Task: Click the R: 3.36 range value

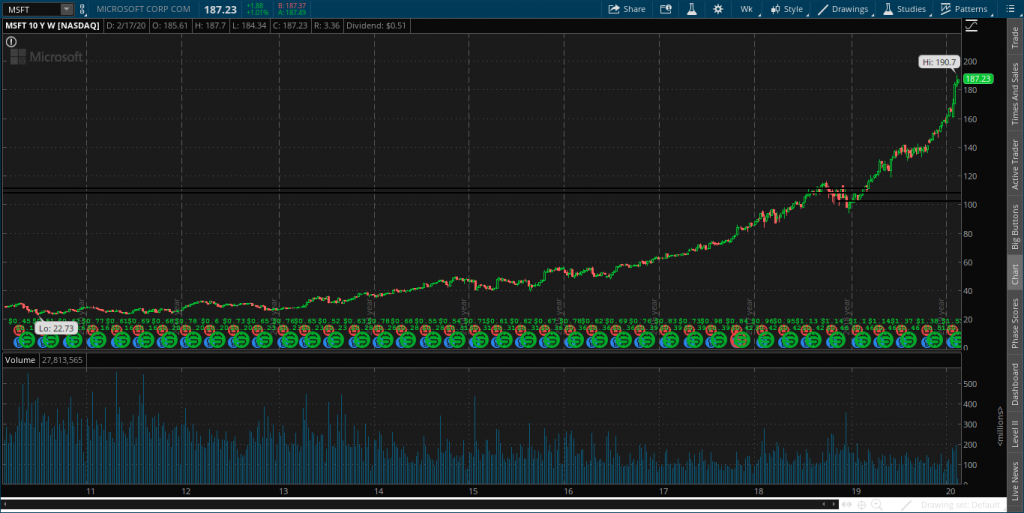Action: tap(327, 25)
